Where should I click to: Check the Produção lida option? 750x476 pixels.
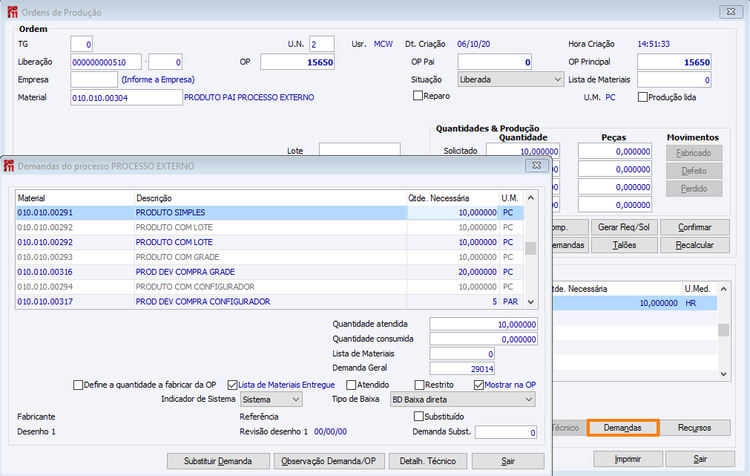(x=641, y=97)
